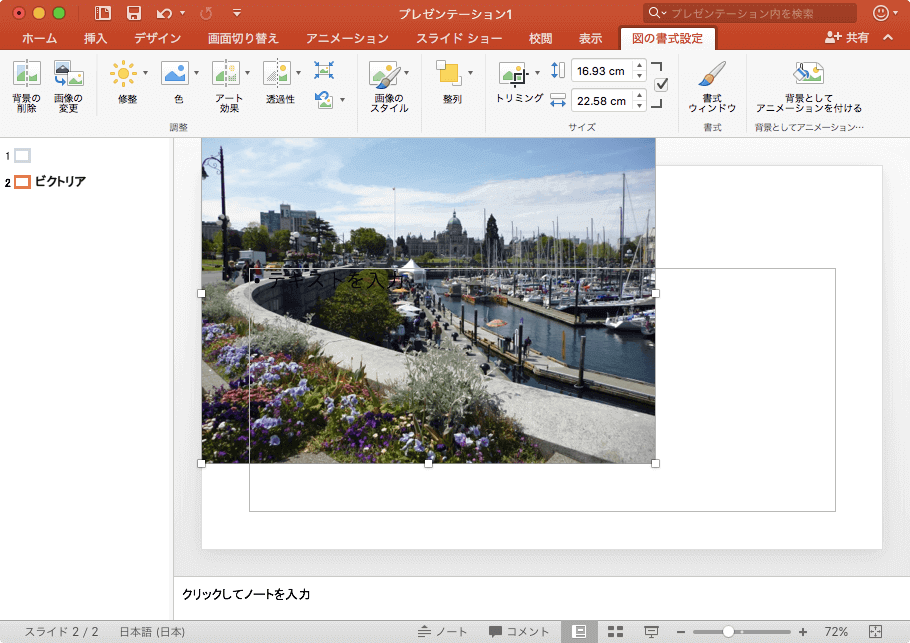Click the notes area クリックしてノートを入力
The width and height of the screenshot is (910, 643).
coord(246,594)
